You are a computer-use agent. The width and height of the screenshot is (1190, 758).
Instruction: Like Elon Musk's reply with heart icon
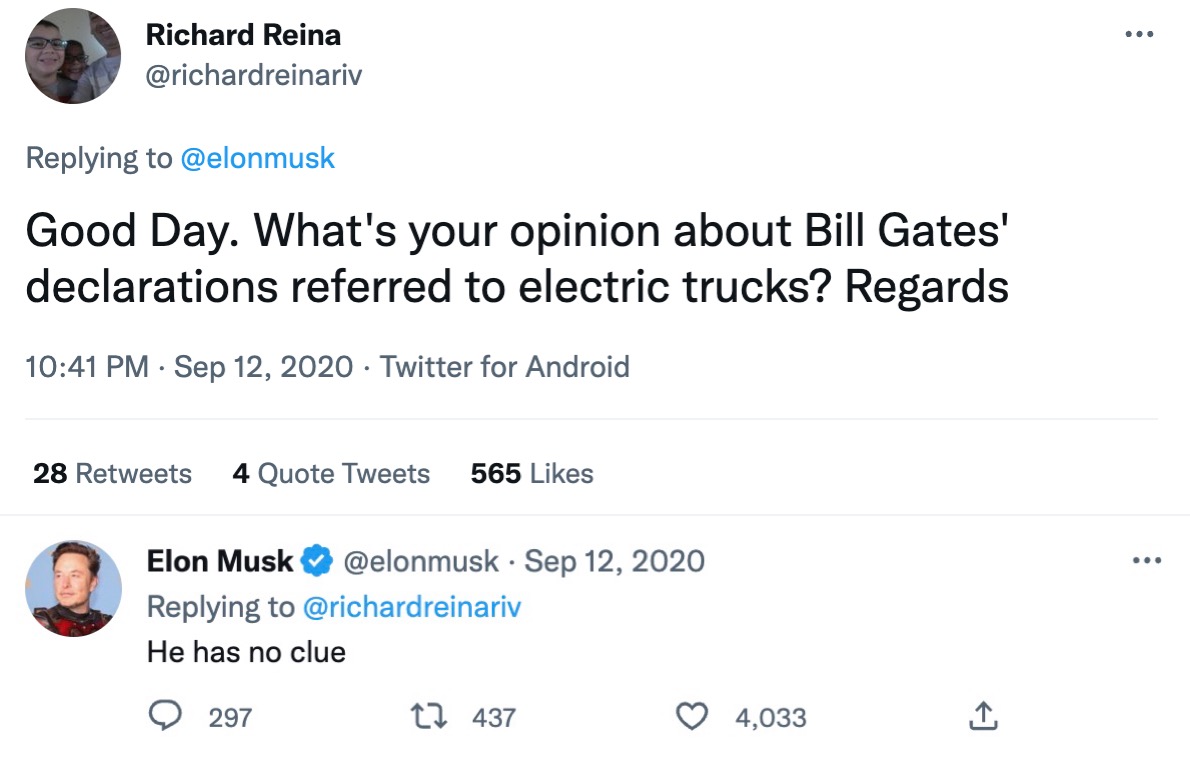pyautogui.click(x=691, y=716)
